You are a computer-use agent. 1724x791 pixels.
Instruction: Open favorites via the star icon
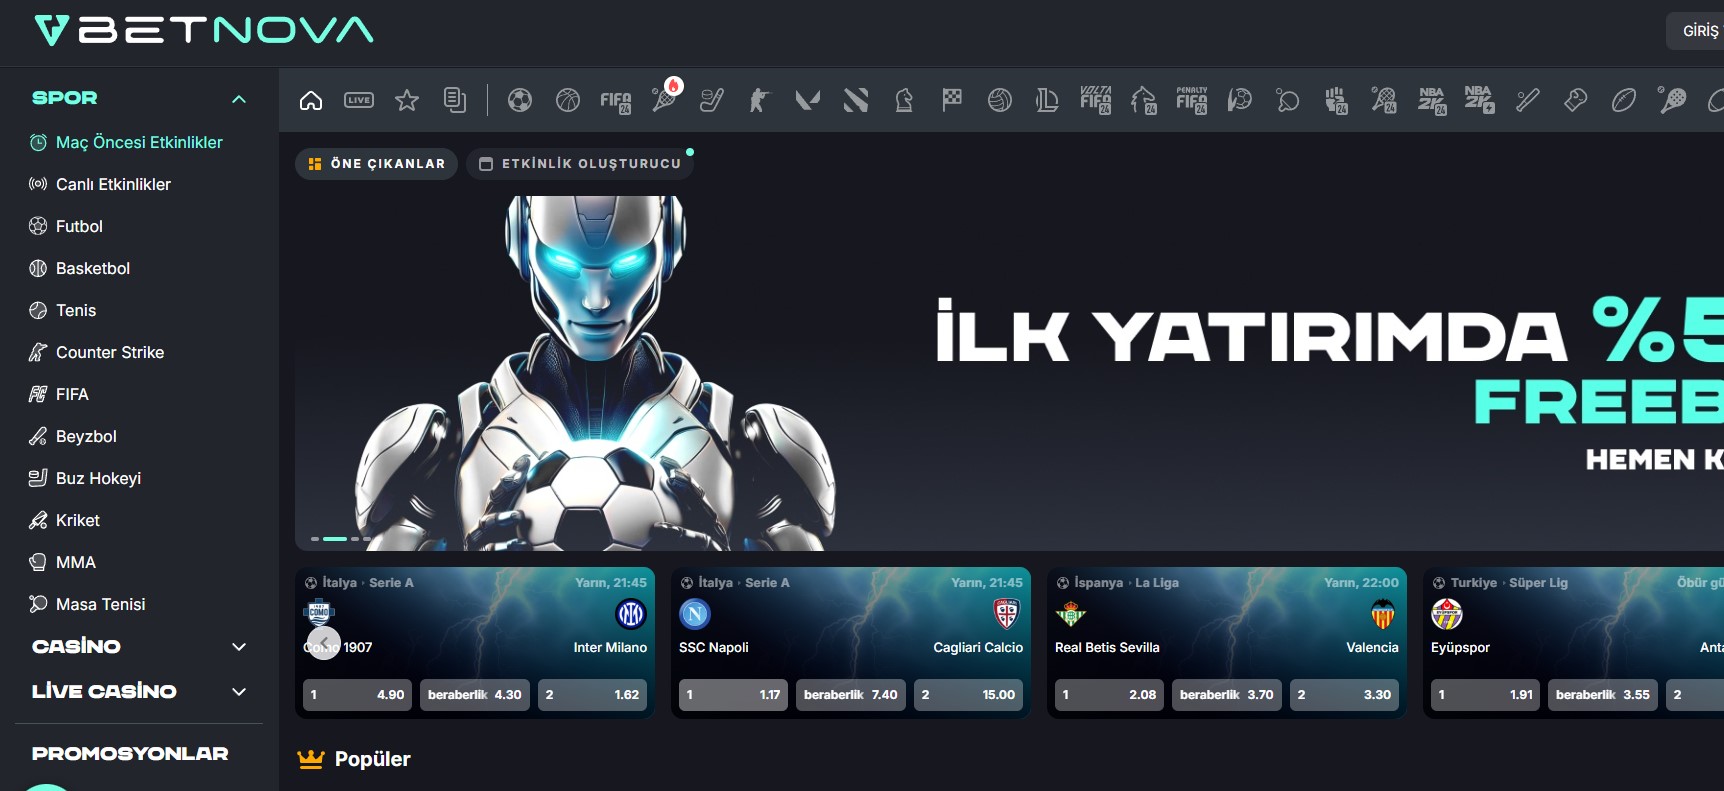407,100
